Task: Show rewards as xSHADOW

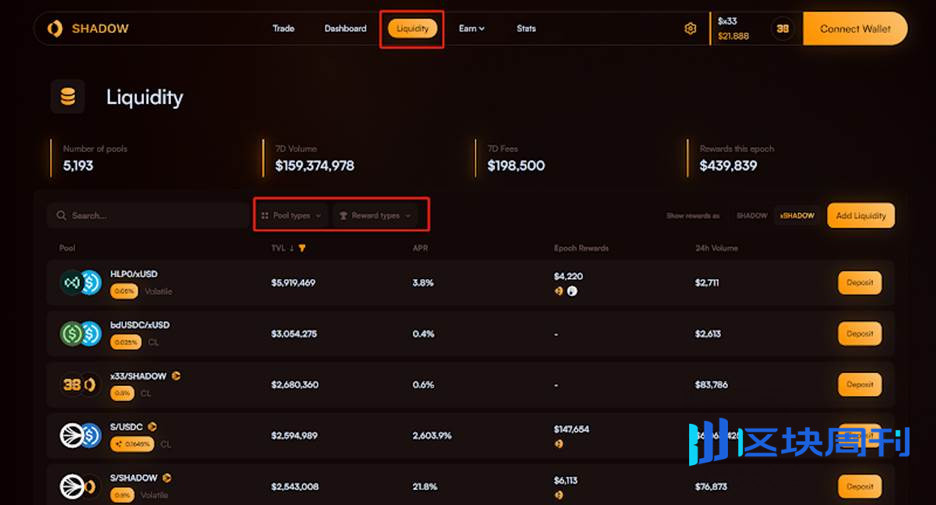Action: tap(798, 215)
